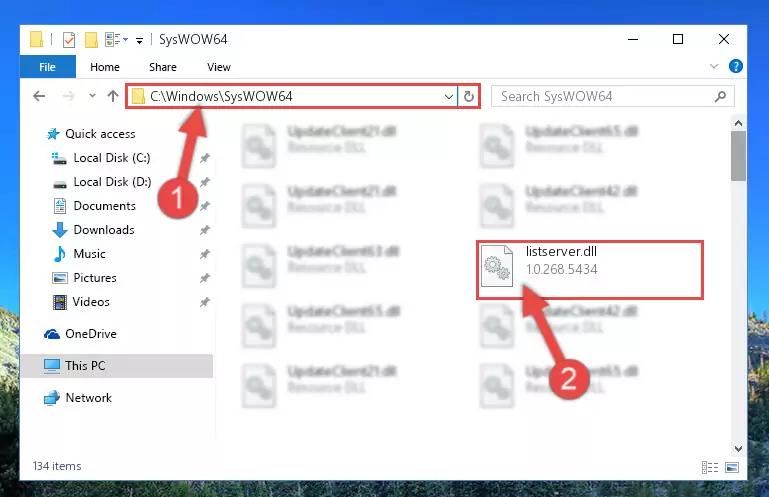Refresh the SysWOW64 folder view
The width and height of the screenshot is (769, 497).
point(469,96)
